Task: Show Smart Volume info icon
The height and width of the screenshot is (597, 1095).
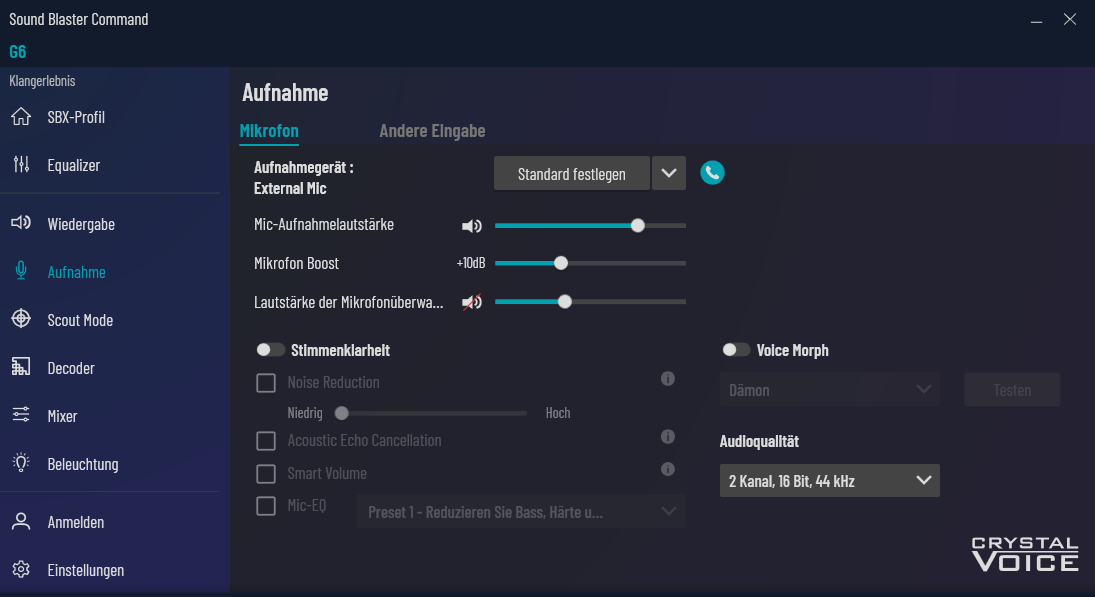Action: pos(668,469)
